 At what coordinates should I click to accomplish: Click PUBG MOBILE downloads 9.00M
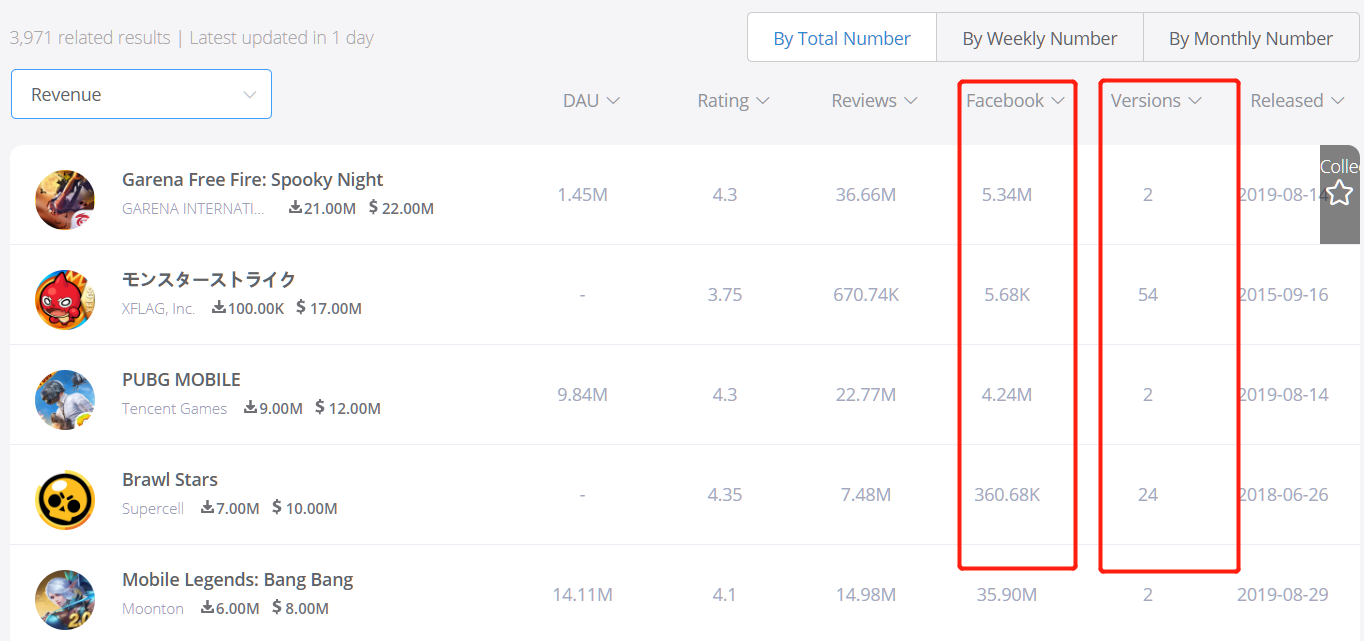273,408
